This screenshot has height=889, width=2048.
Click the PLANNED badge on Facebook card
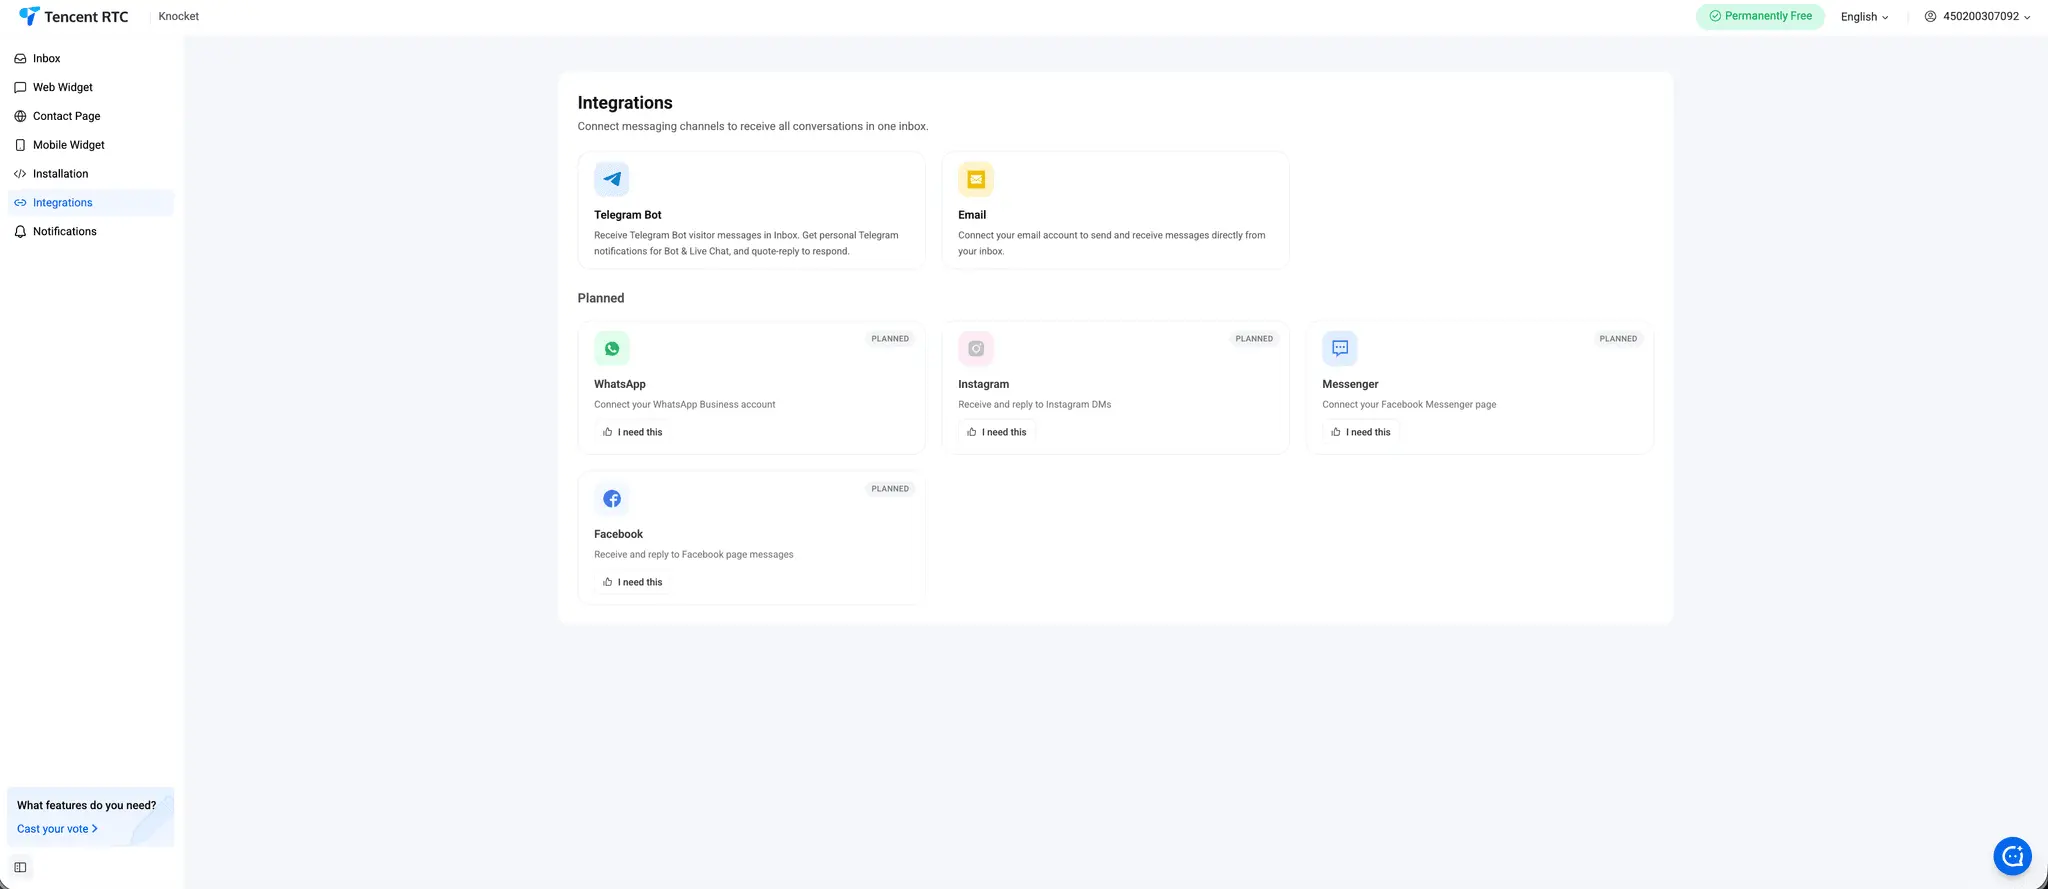(x=890, y=489)
